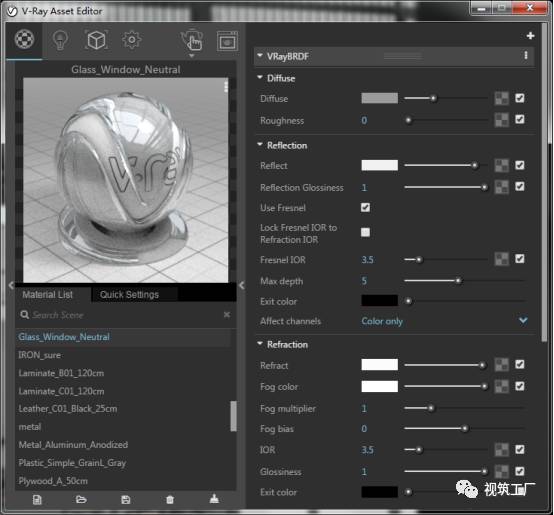The height and width of the screenshot is (515, 554).
Task: Collapse the VRayBRDF layer
Action: [x=260, y=55]
